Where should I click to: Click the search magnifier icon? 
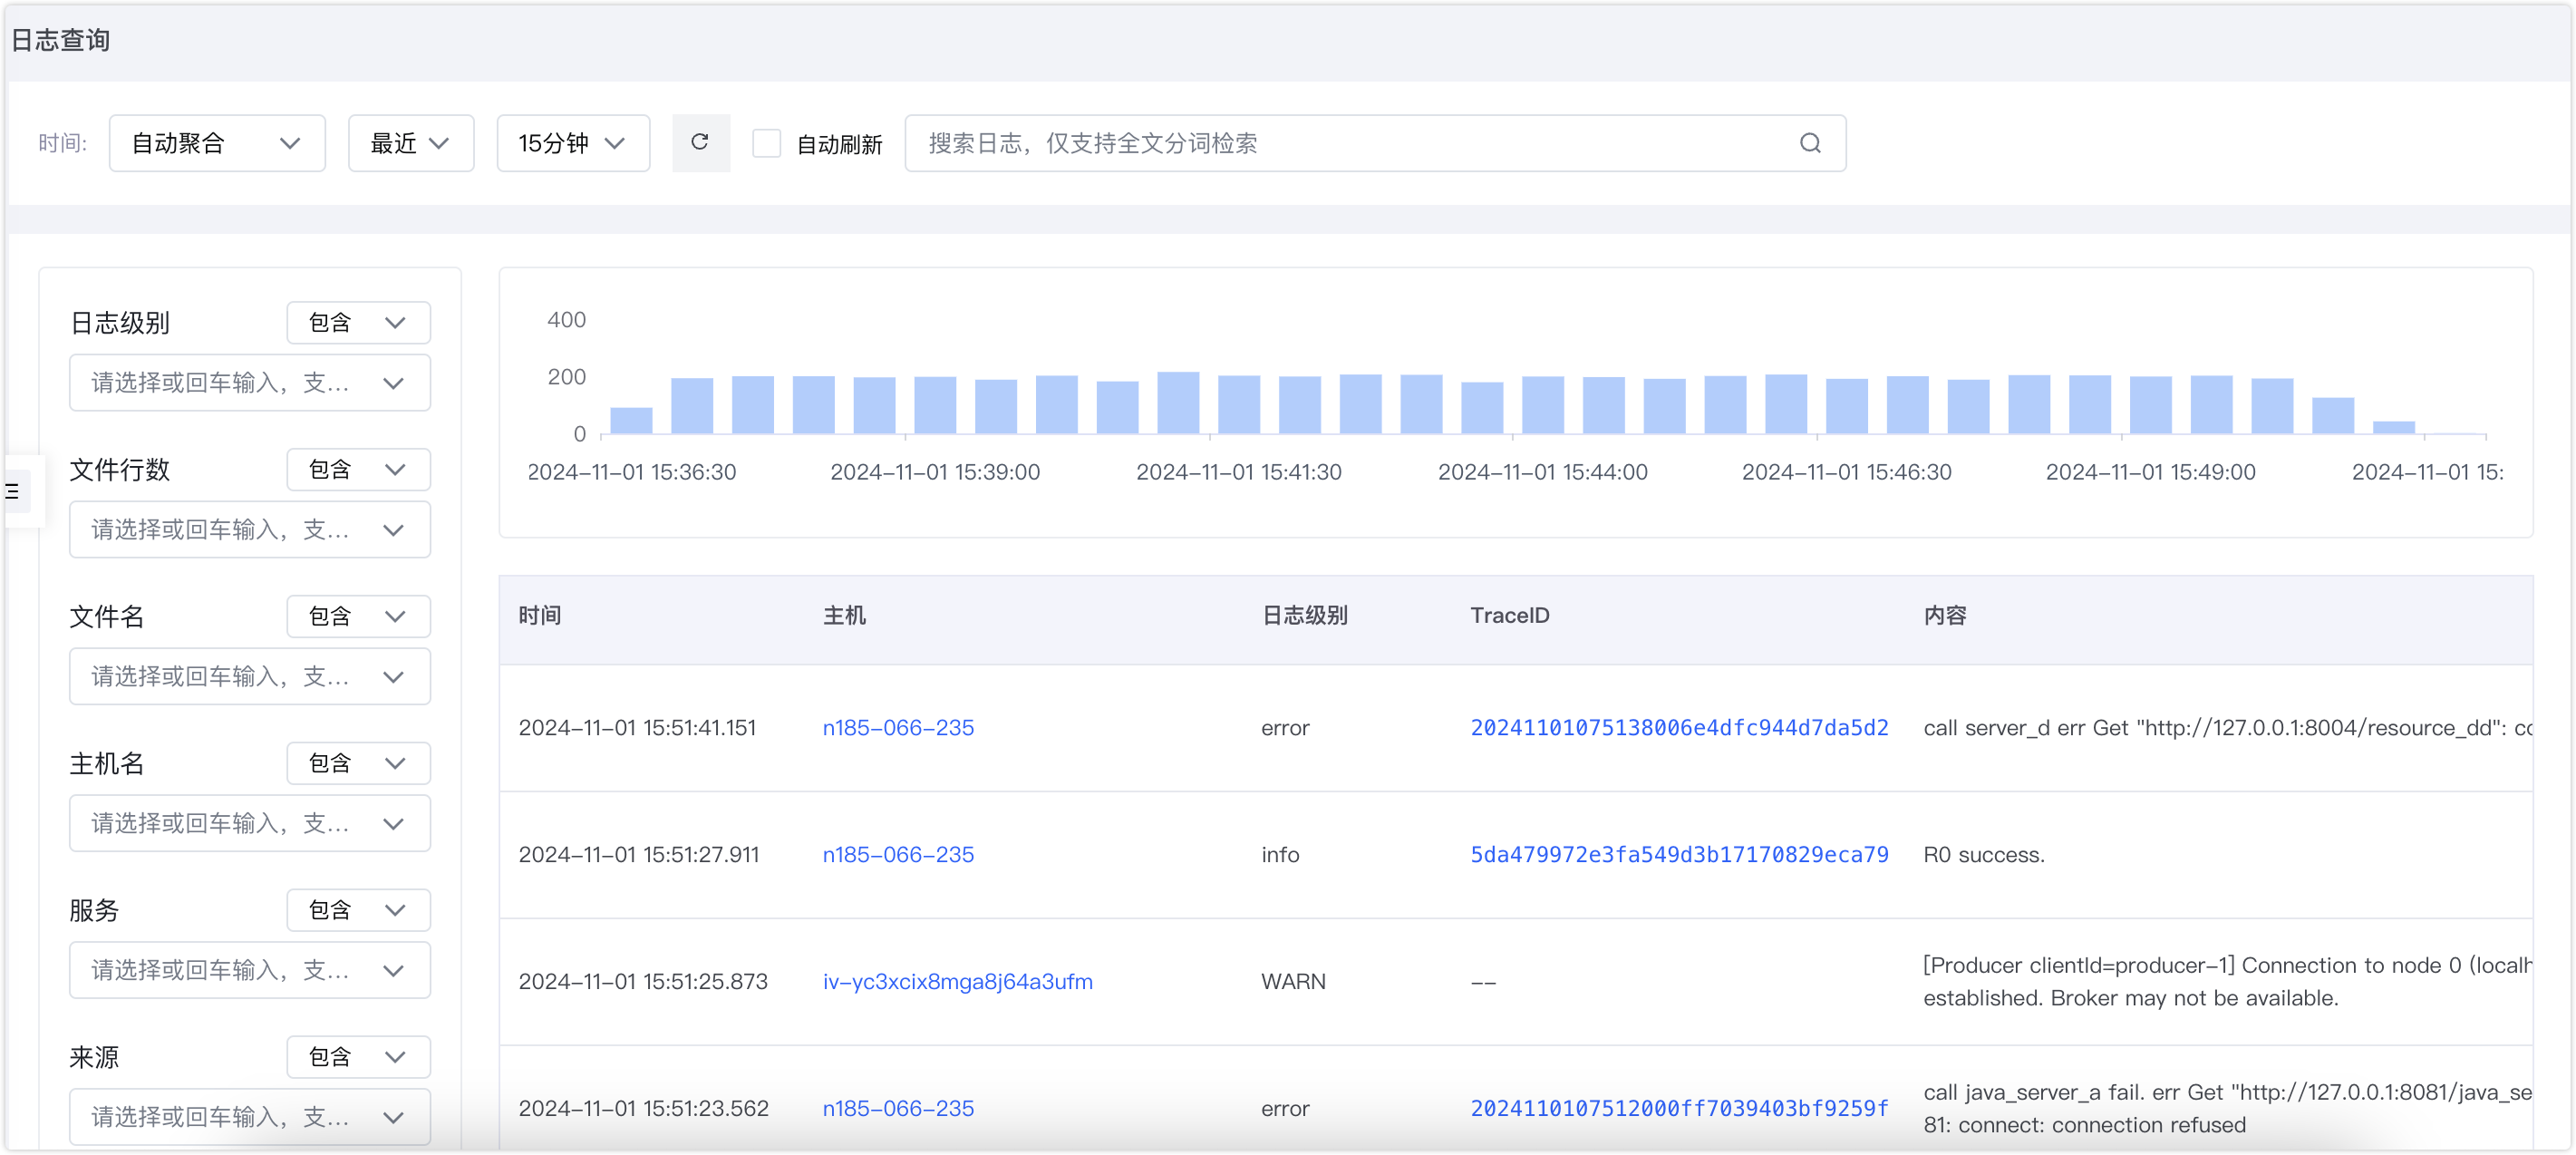1810,143
